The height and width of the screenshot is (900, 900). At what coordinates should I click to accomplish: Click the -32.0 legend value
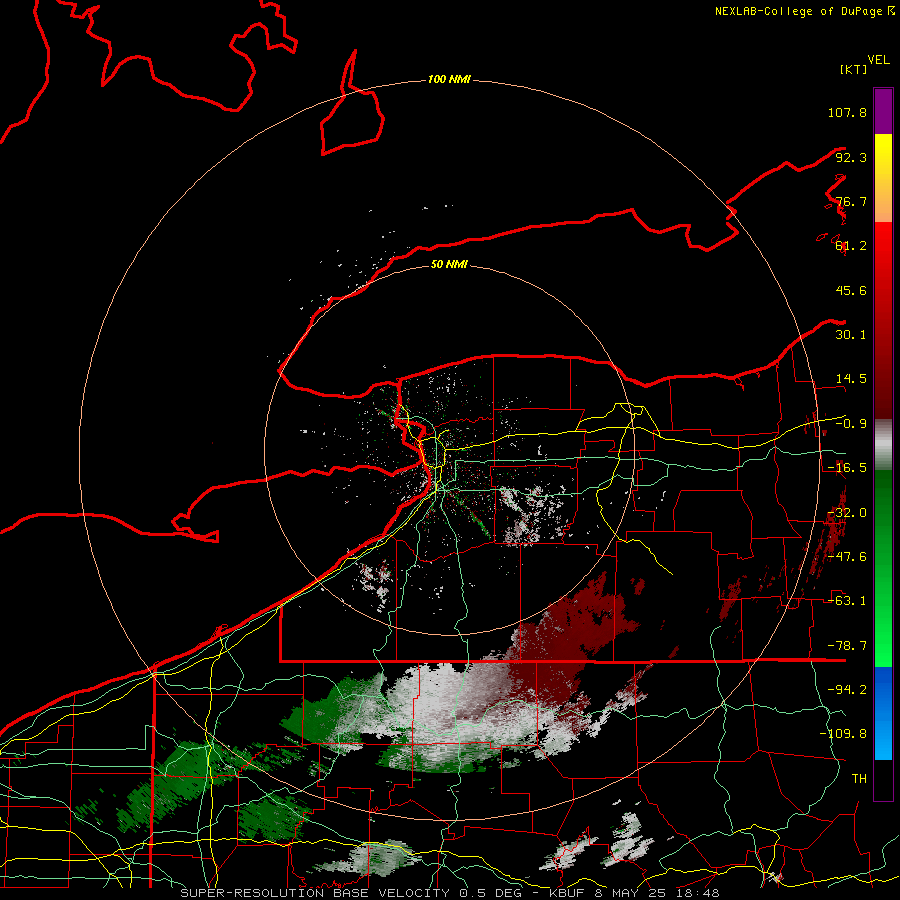[x=847, y=513]
